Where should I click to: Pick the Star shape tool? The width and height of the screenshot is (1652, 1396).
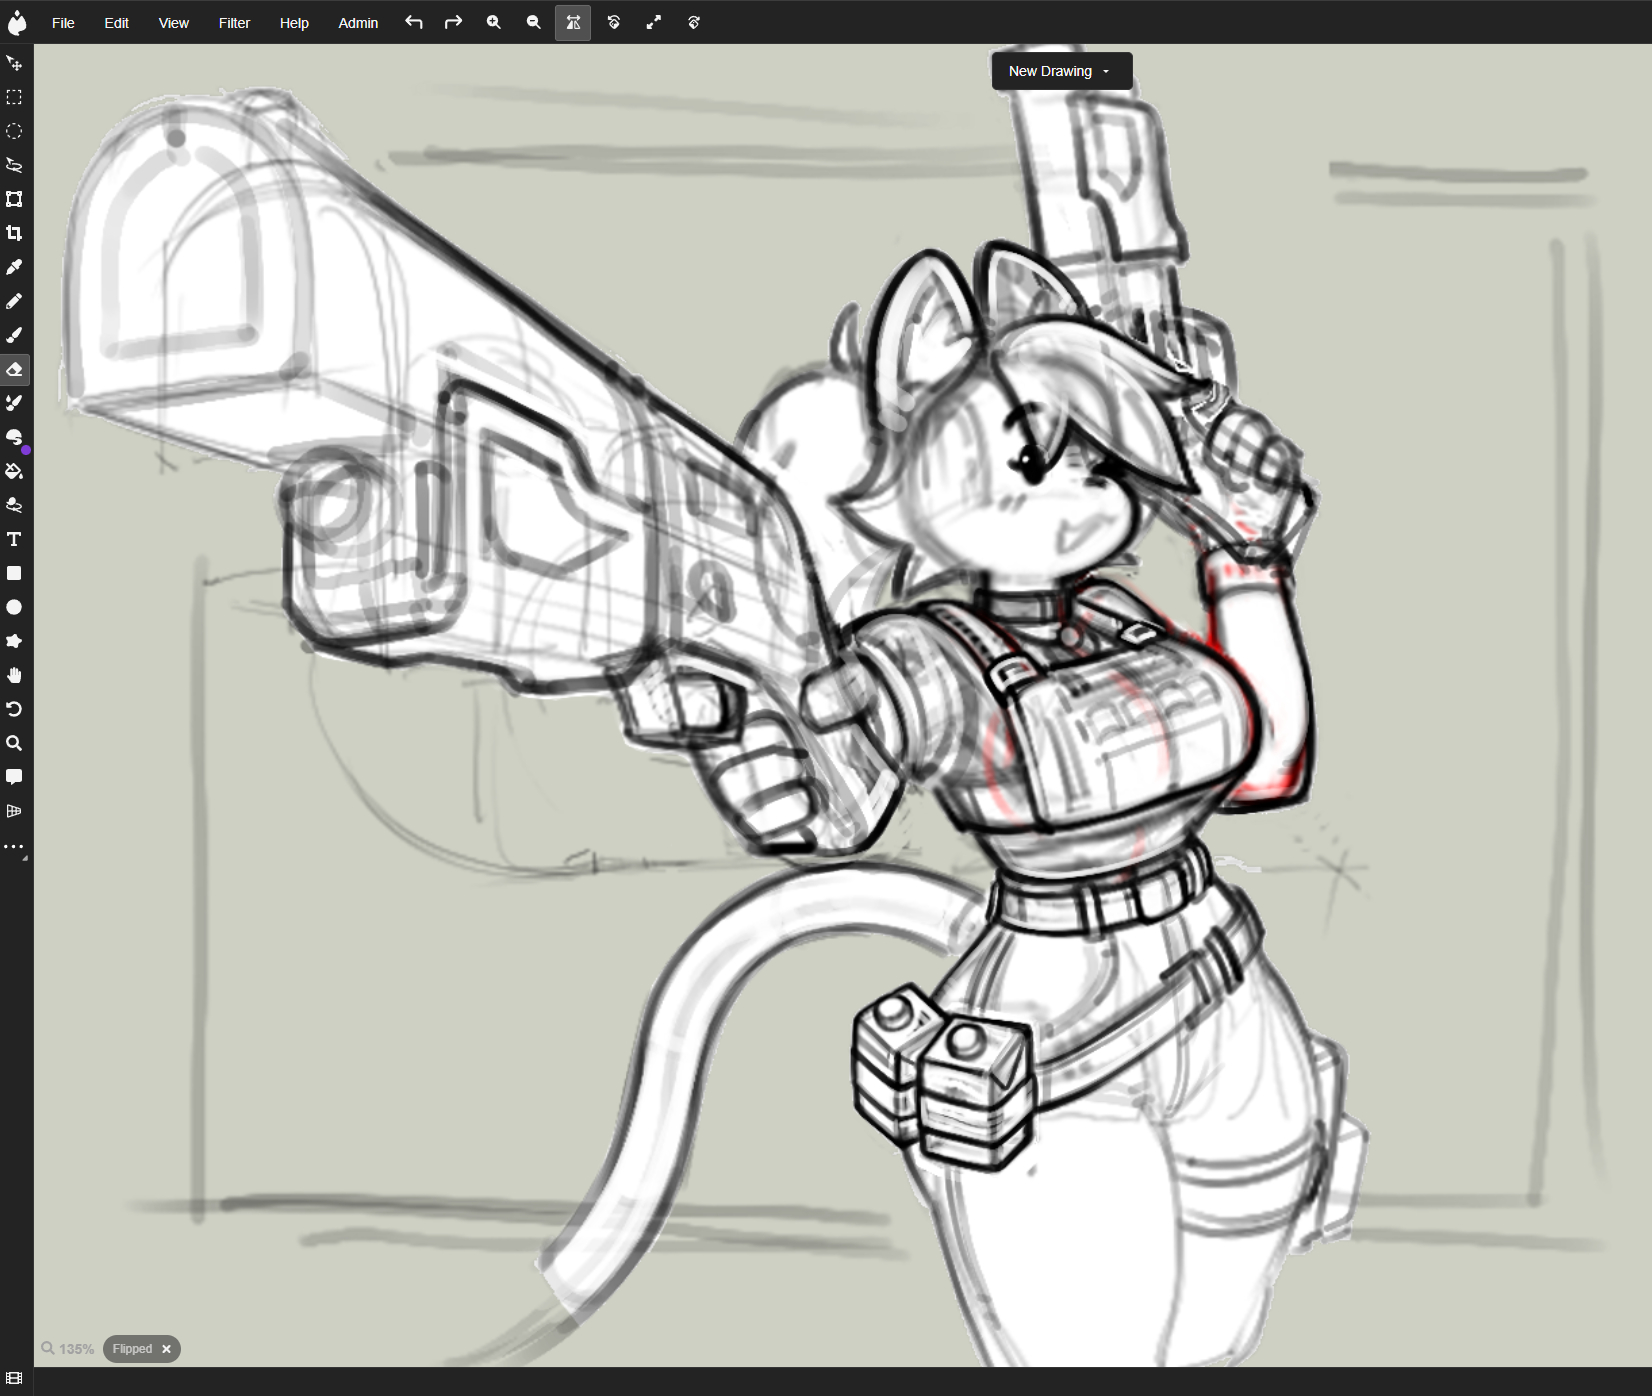tap(14, 641)
